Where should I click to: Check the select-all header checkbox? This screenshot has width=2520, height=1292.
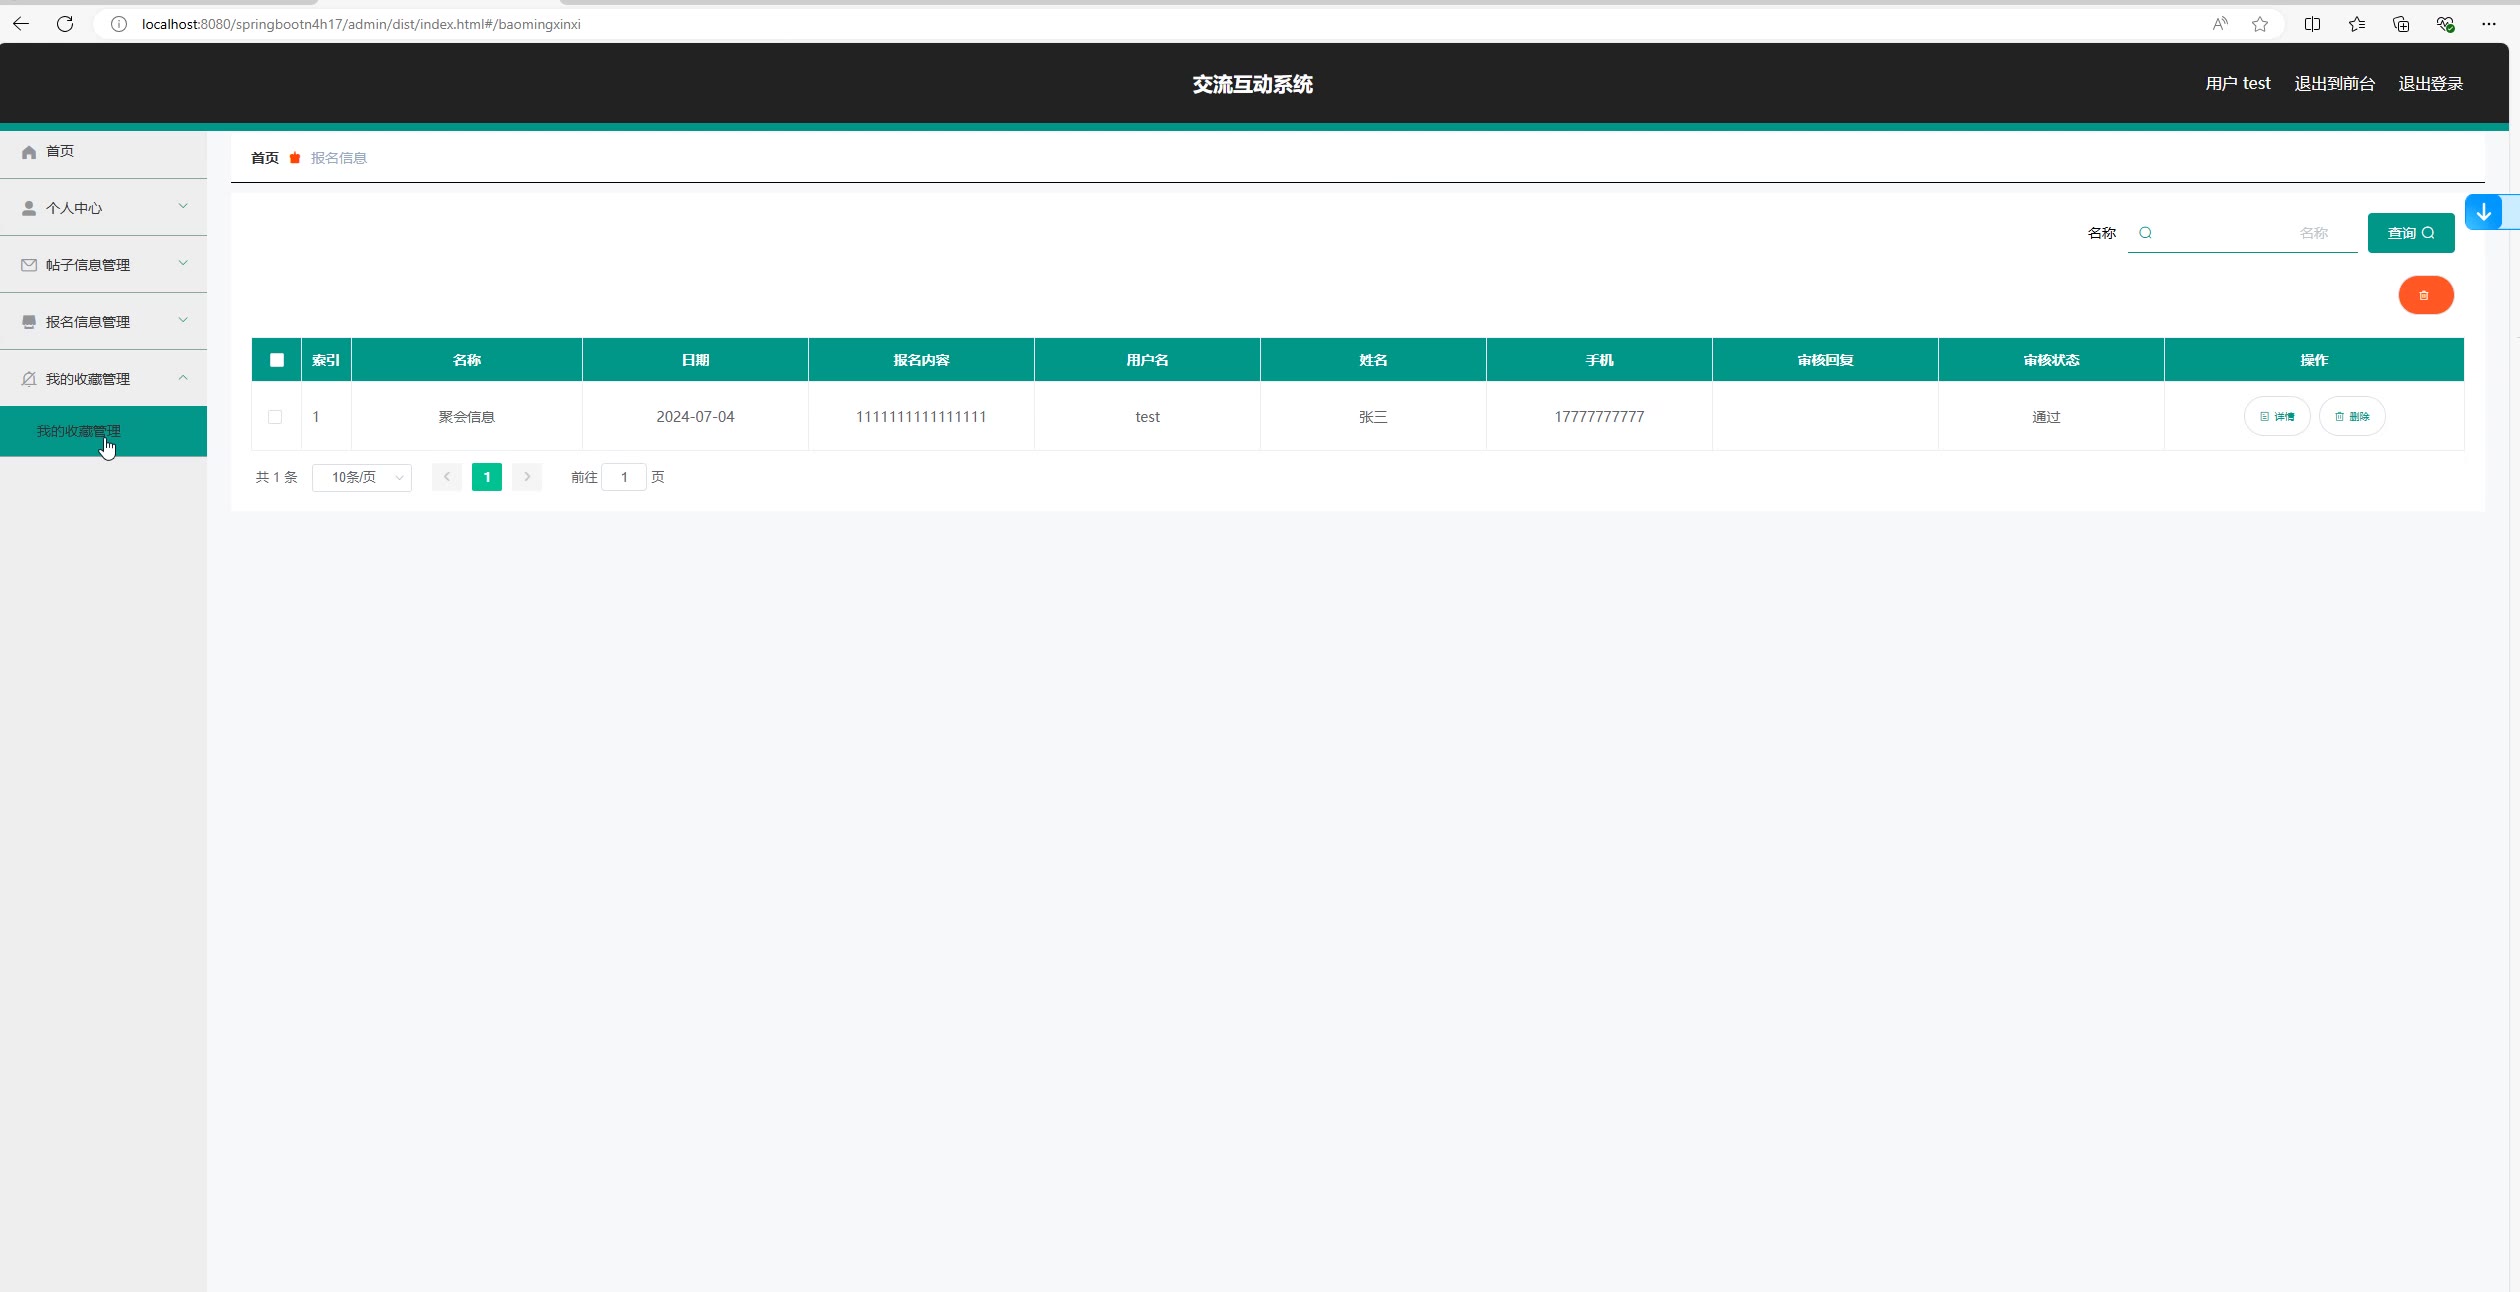[277, 360]
